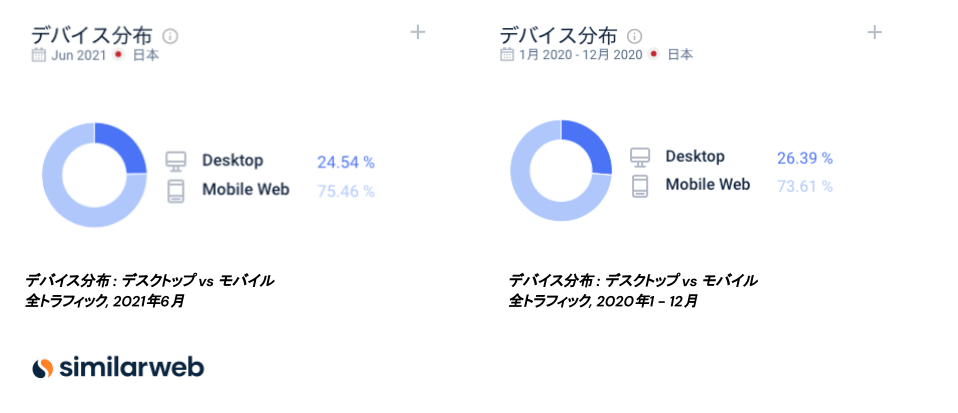The image size is (958, 413).
Task: Click the 24.54 % Desktop value
Action: tap(345, 162)
